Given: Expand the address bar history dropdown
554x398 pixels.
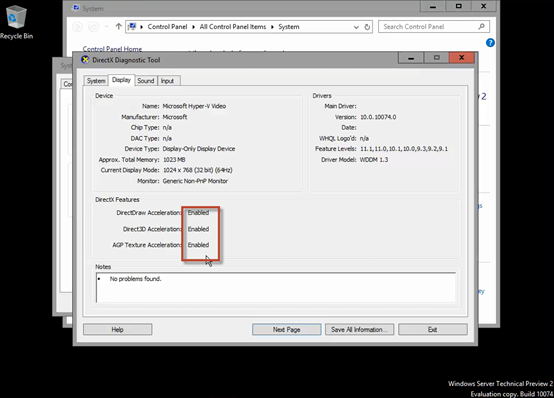Looking at the screenshot, I should point(356,27).
